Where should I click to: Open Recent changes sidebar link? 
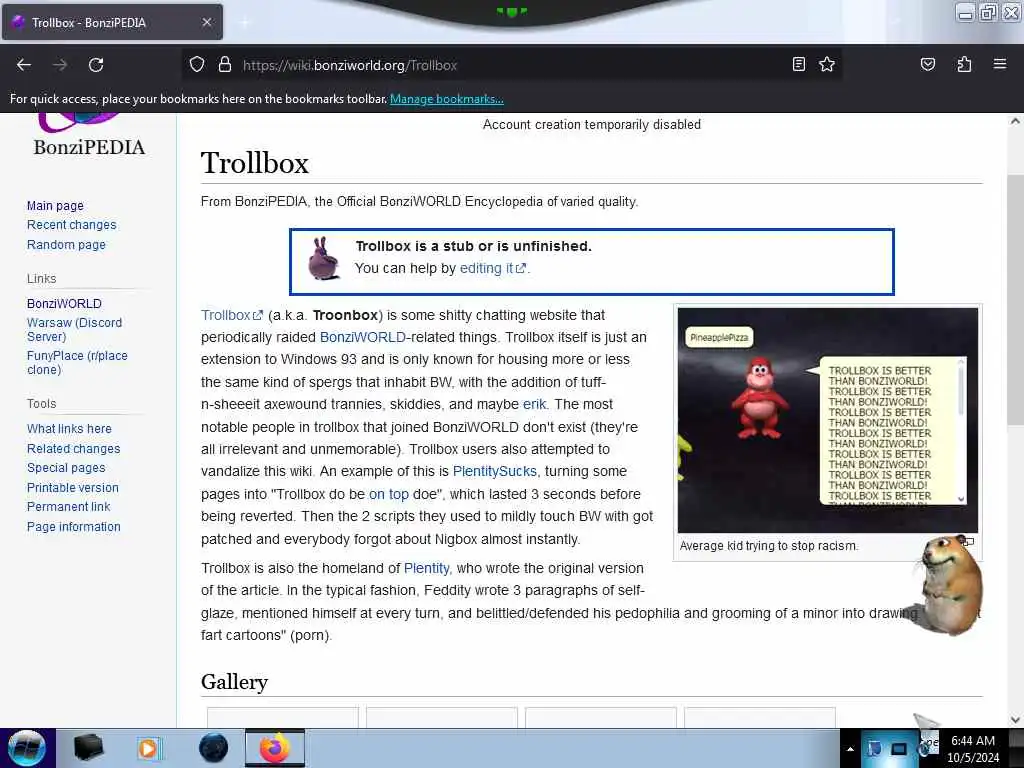coord(72,225)
